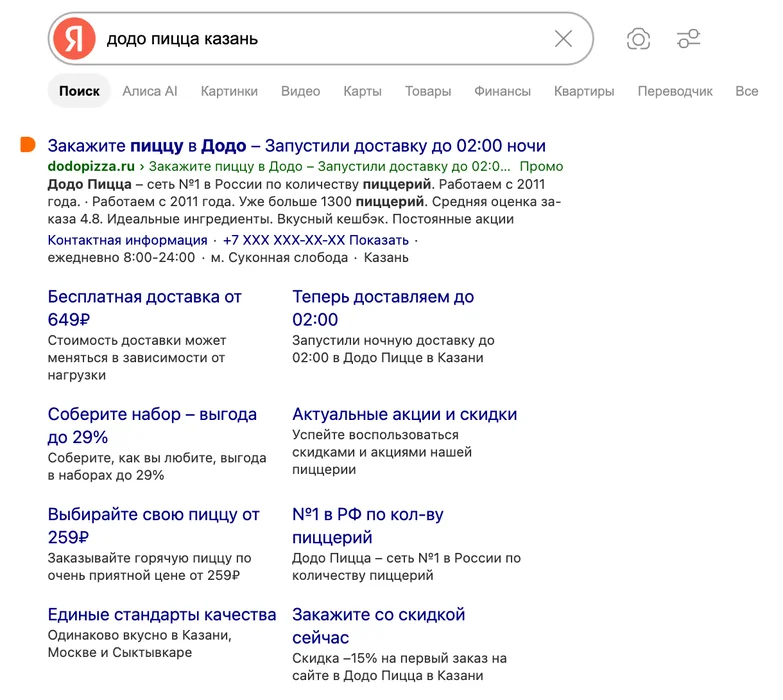Open Соберите набор – выгода до 29% link
This screenshot has height=700, width=783.
[152, 425]
